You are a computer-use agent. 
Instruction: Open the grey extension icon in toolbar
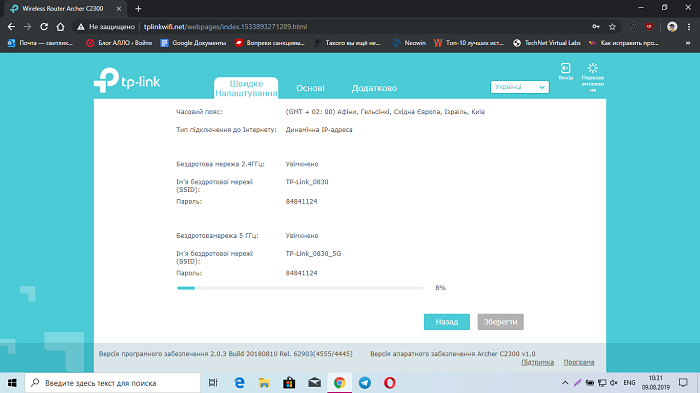click(633, 27)
